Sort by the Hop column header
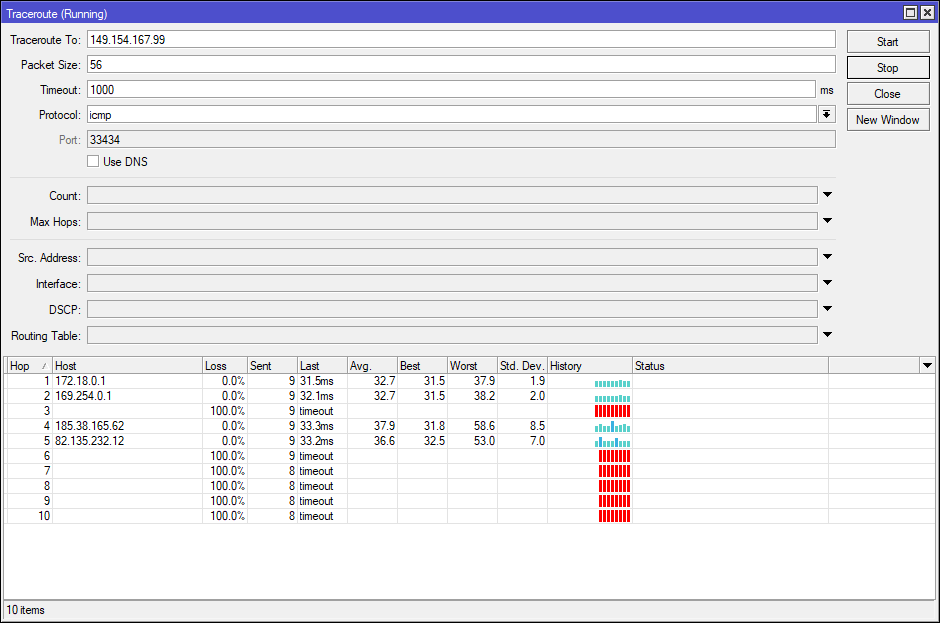This screenshot has width=940, height=623. pos(29,366)
